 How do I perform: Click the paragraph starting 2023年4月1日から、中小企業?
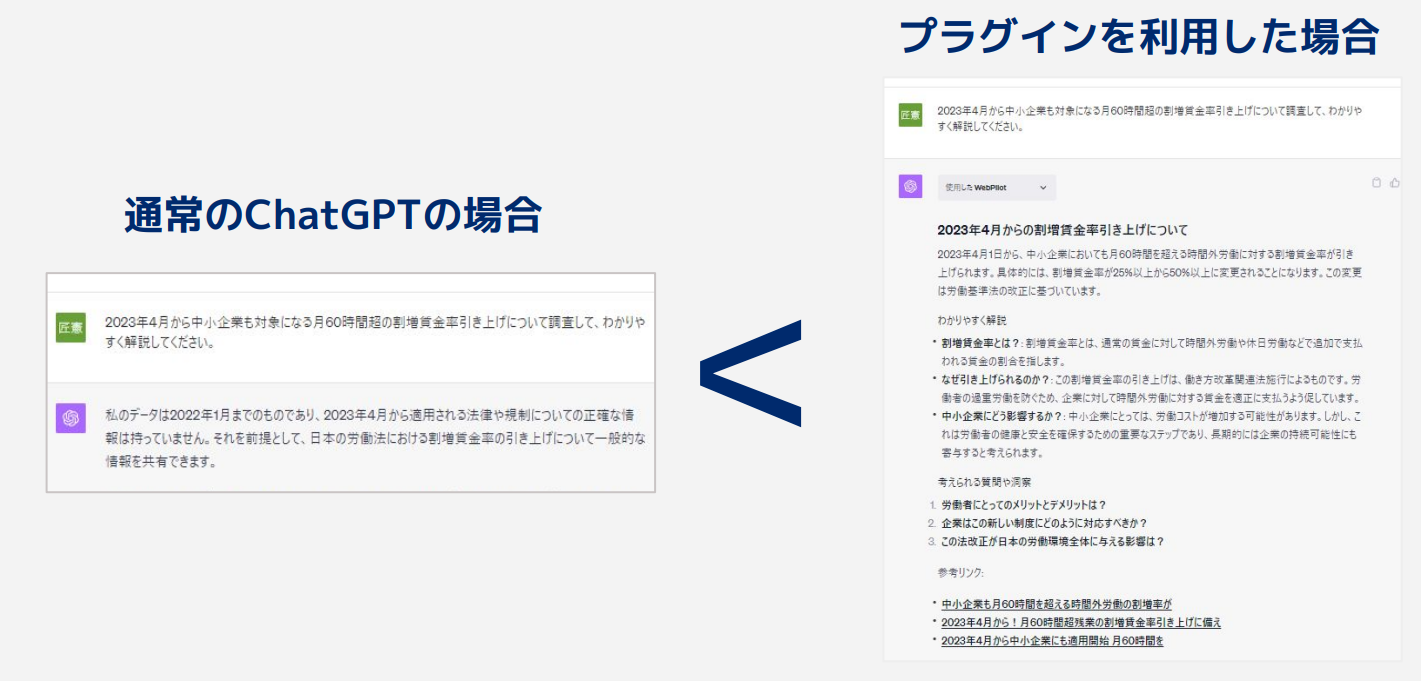[x=1149, y=273]
